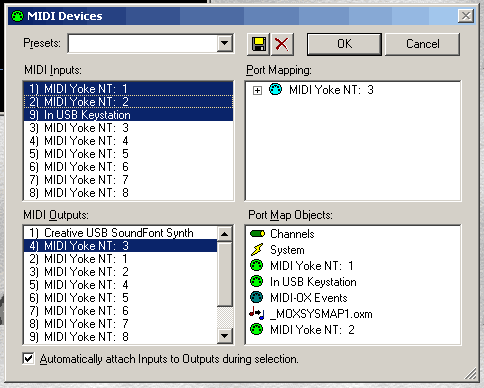Image resolution: width=484 pixels, height=388 pixels.
Task: Select output '7) MIDI Yoke NT: 6'
Action: [x=121, y=311]
